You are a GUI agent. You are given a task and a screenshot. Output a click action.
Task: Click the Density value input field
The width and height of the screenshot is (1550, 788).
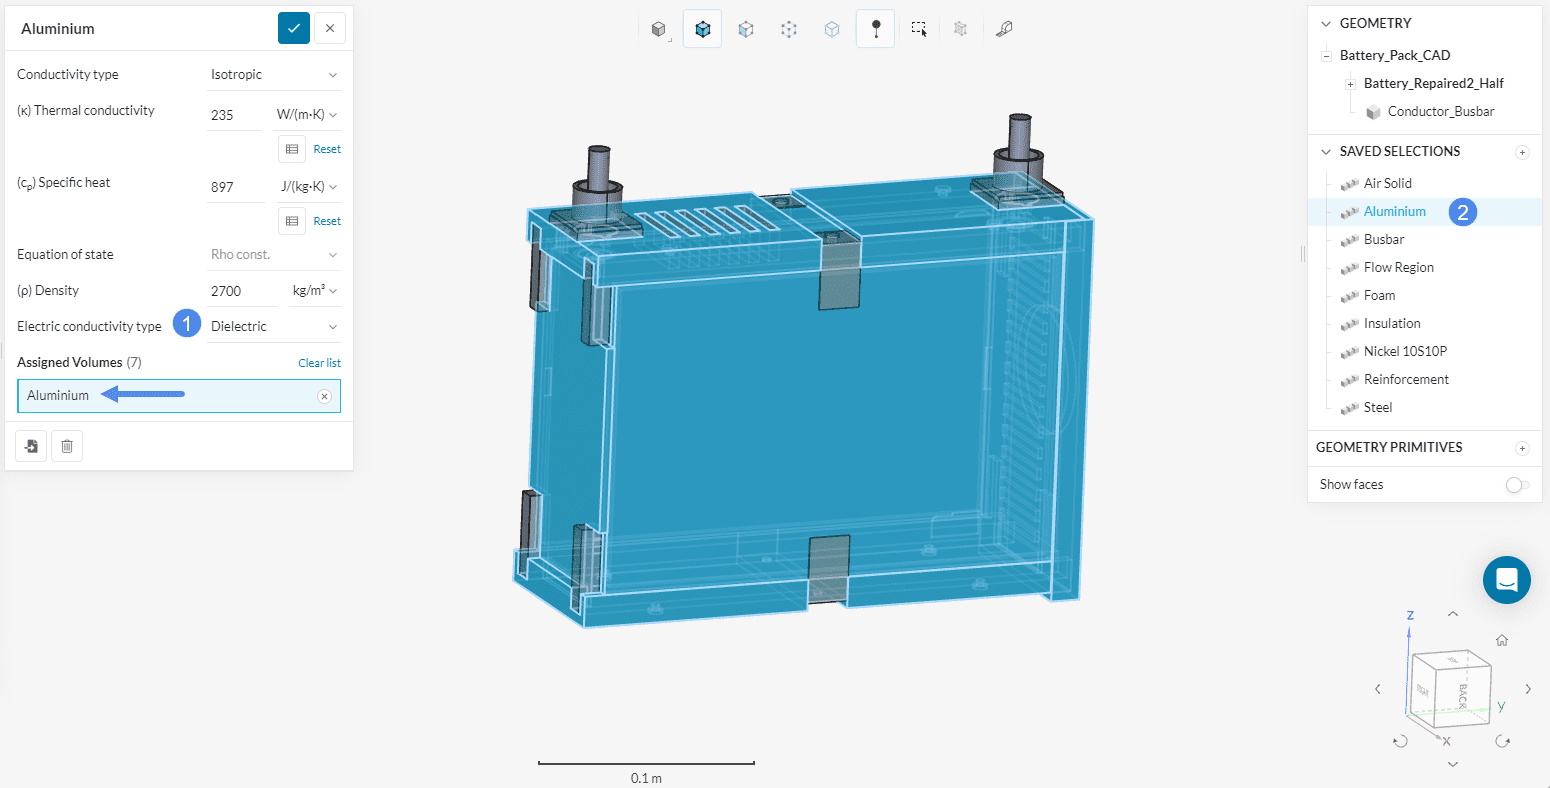(240, 291)
